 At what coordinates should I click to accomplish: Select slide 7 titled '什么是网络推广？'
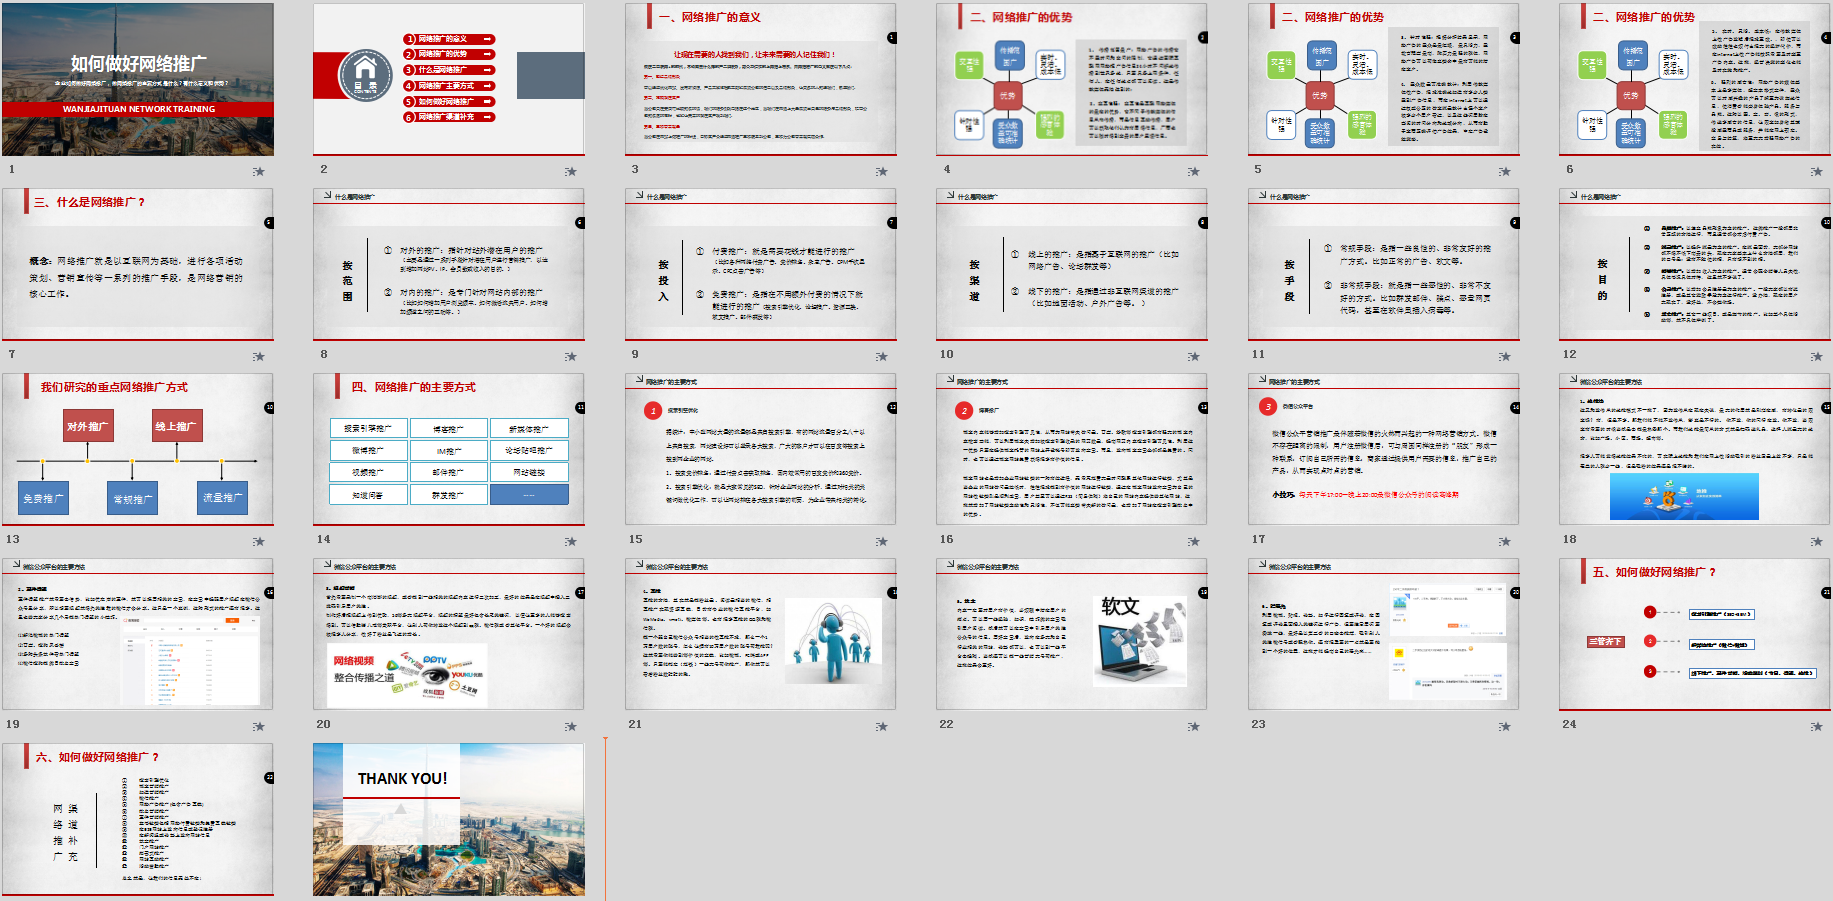point(138,264)
